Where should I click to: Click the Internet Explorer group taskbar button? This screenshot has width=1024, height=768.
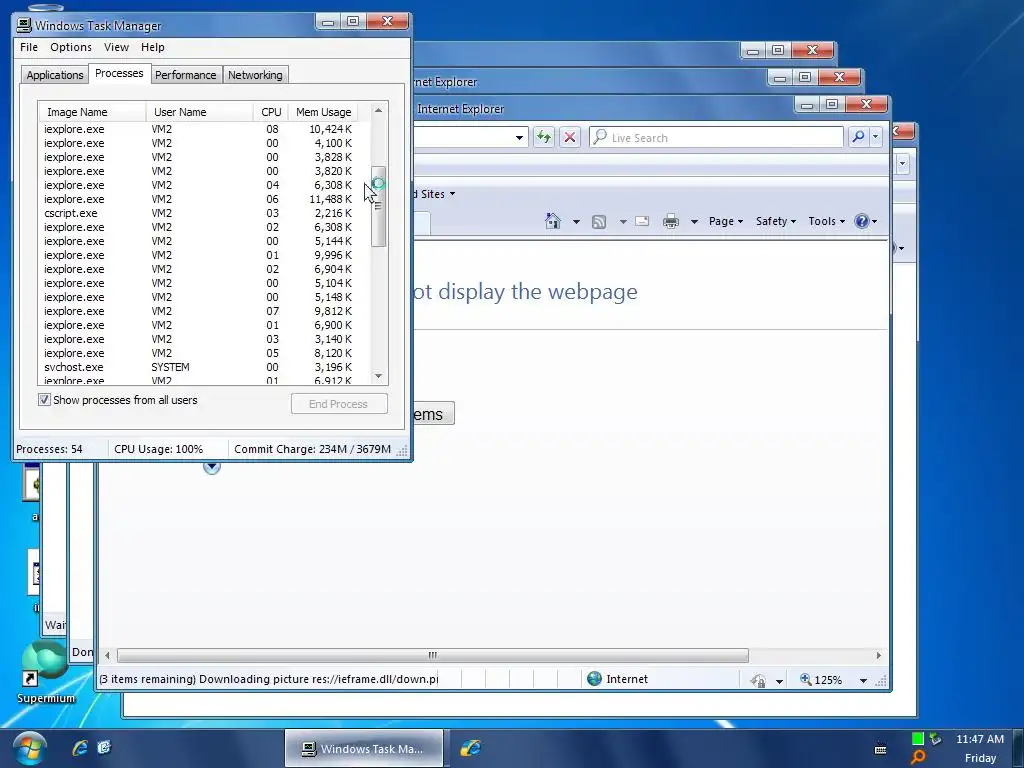[x=470, y=748]
